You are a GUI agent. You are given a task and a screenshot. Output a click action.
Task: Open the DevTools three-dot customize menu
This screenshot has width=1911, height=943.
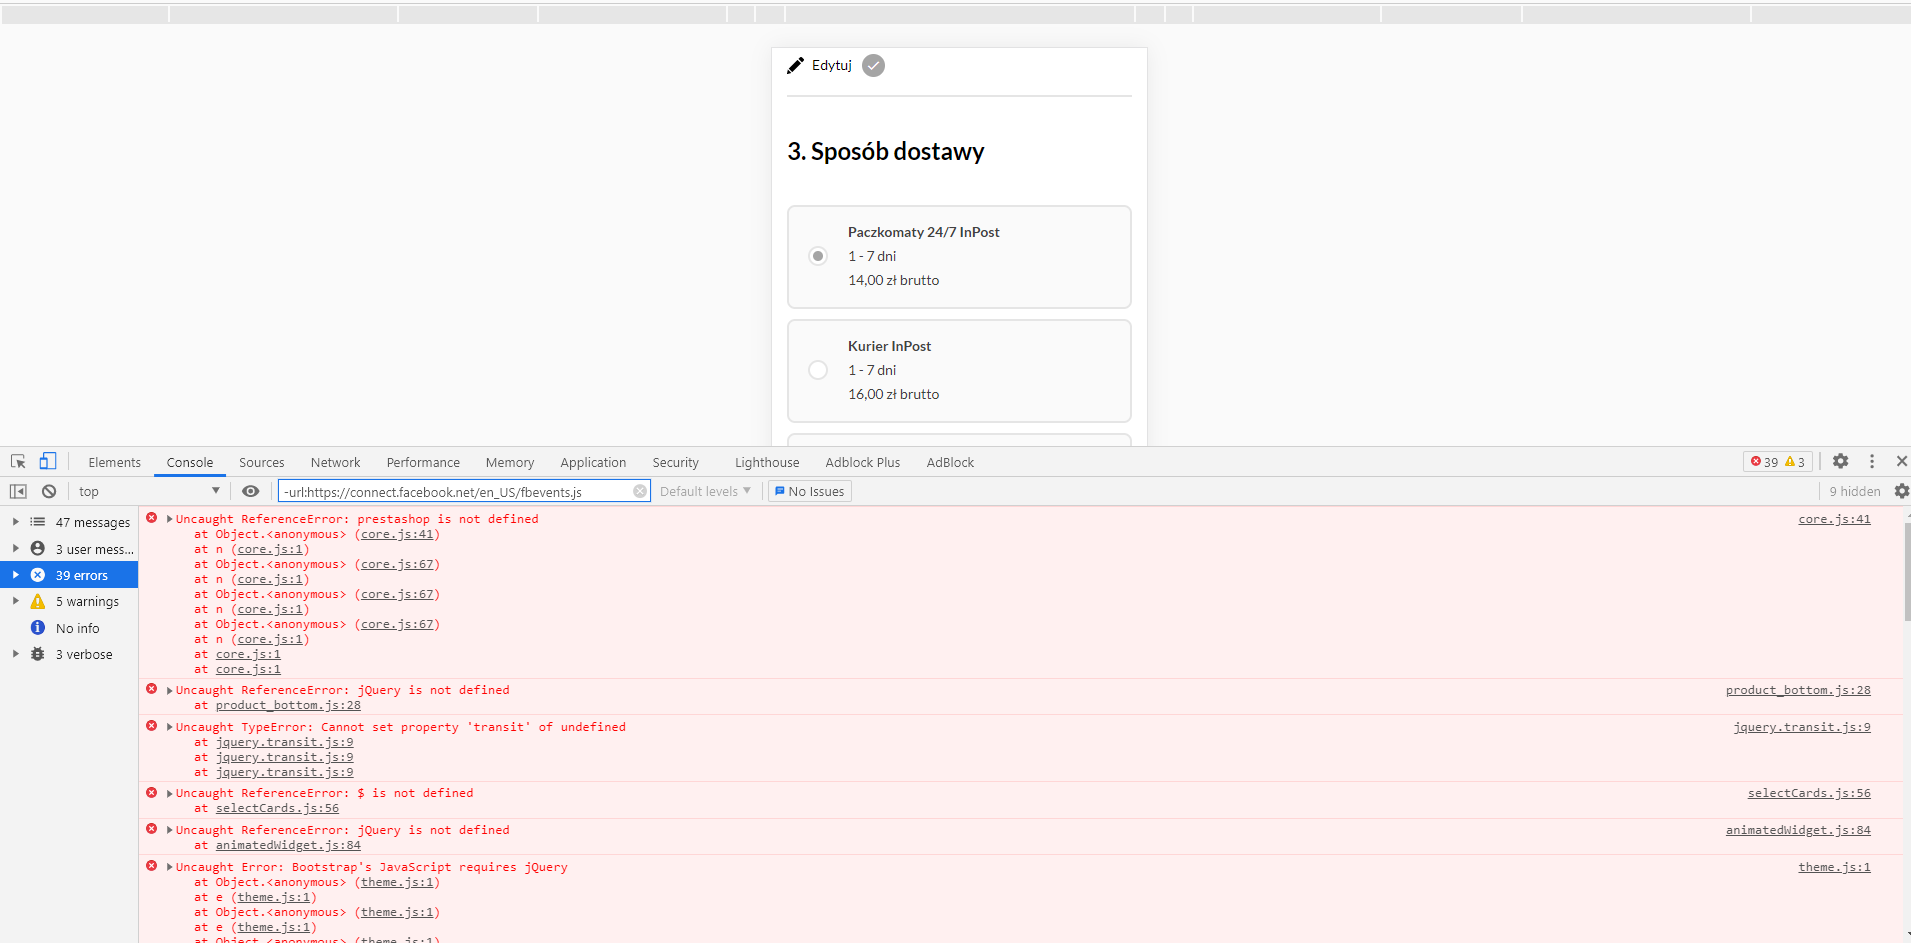pos(1872,461)
